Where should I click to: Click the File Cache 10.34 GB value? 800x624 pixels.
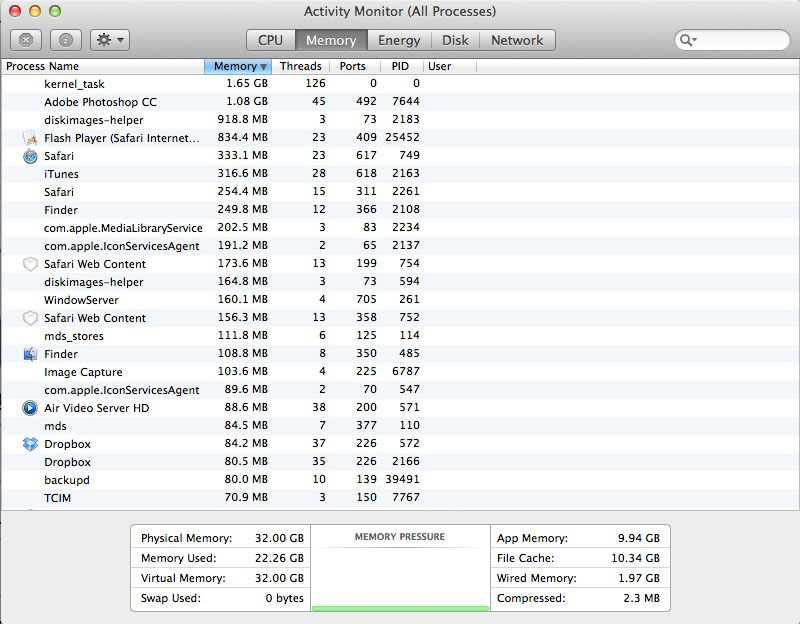pos(635,558)
